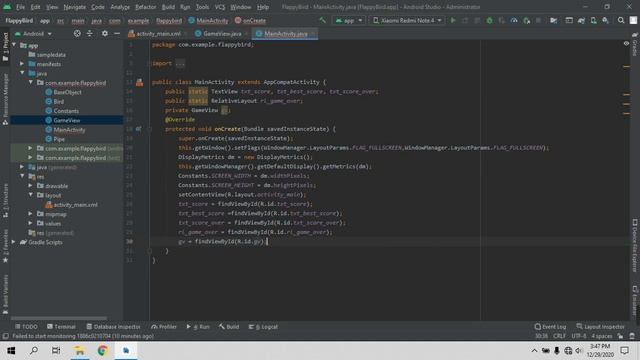Open the Logcat tool window

(x=264, y=327)
